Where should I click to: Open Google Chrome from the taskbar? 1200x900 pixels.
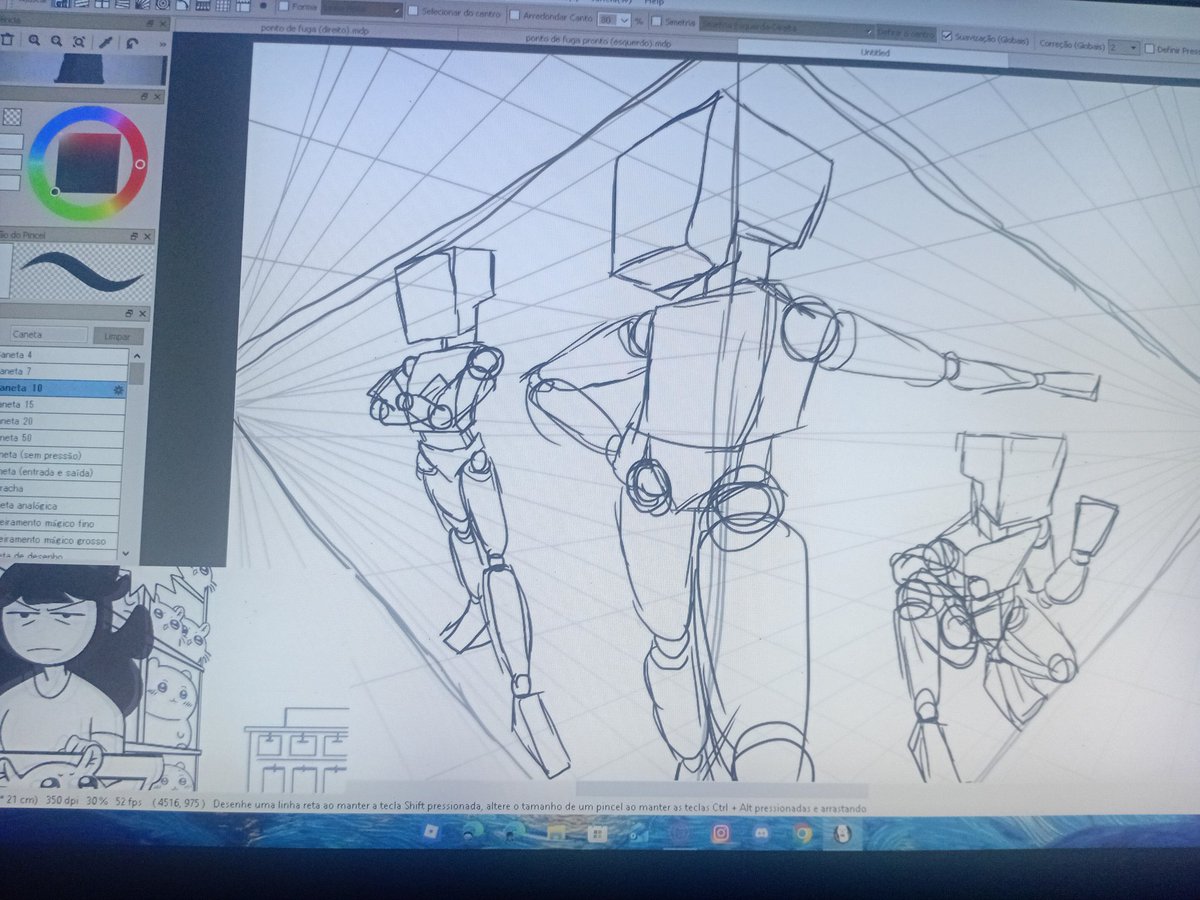pyautogui.click(x=803, y=832)
